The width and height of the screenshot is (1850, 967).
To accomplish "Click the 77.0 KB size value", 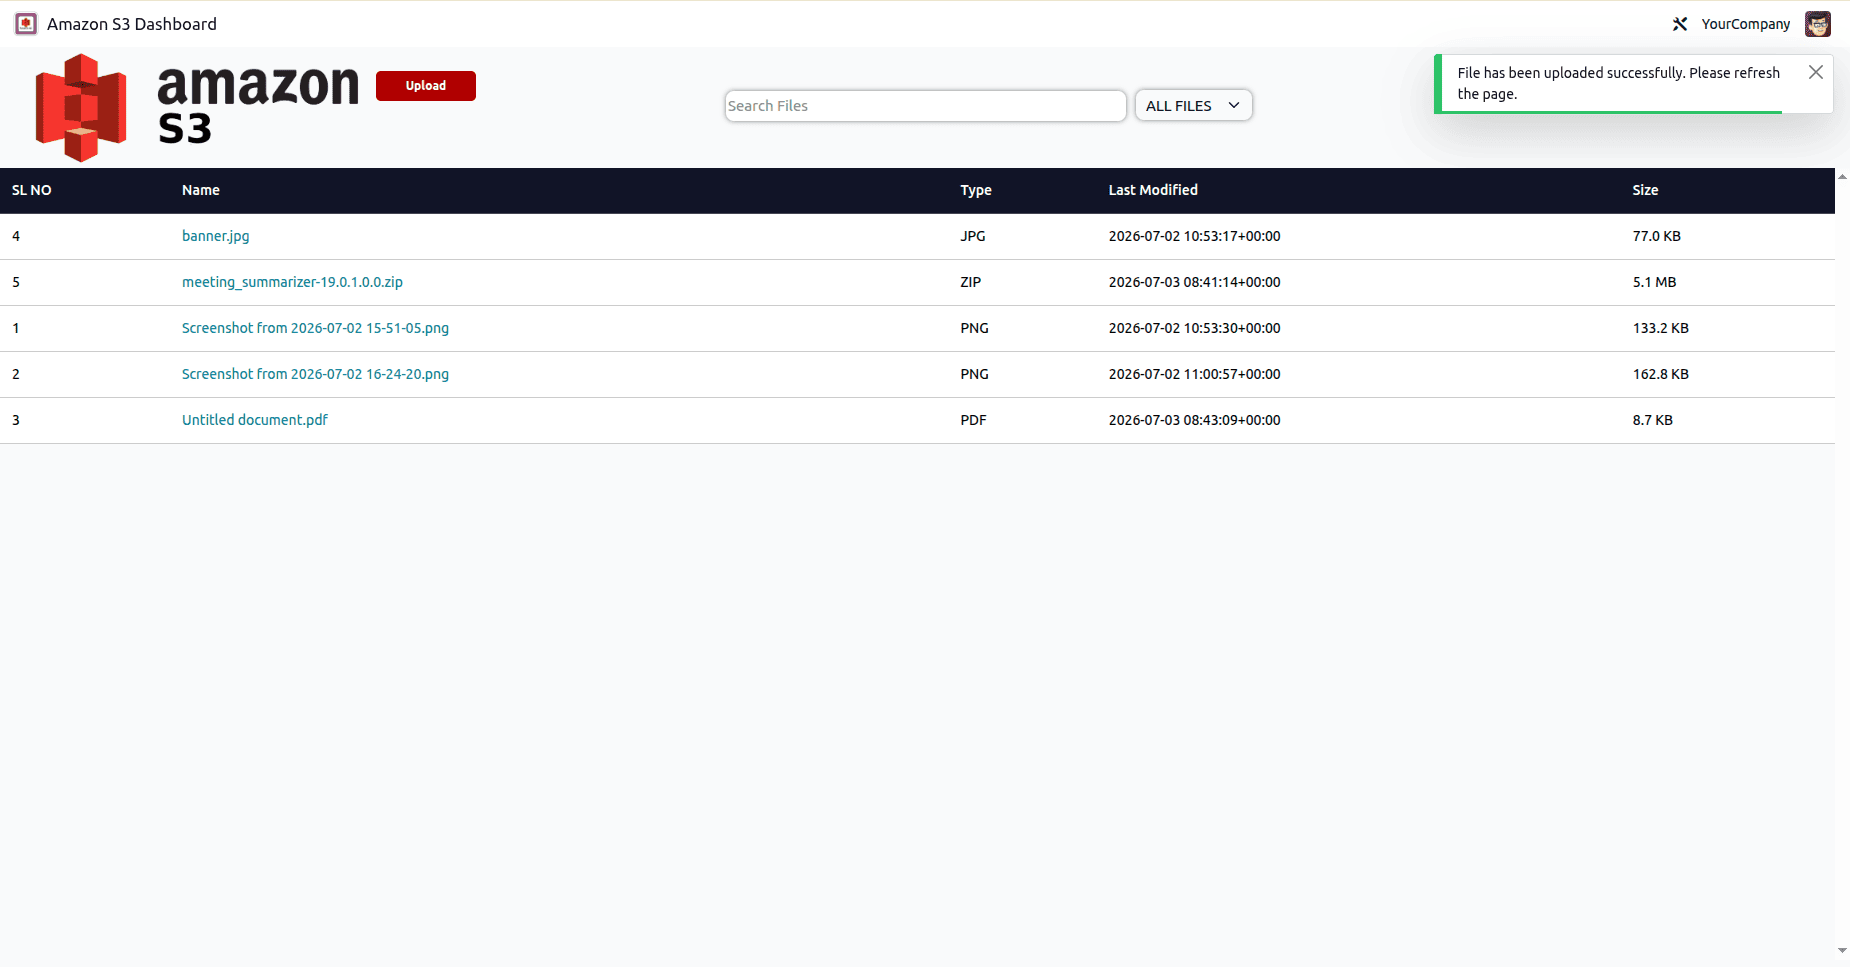I will [x=1657, y=236].
